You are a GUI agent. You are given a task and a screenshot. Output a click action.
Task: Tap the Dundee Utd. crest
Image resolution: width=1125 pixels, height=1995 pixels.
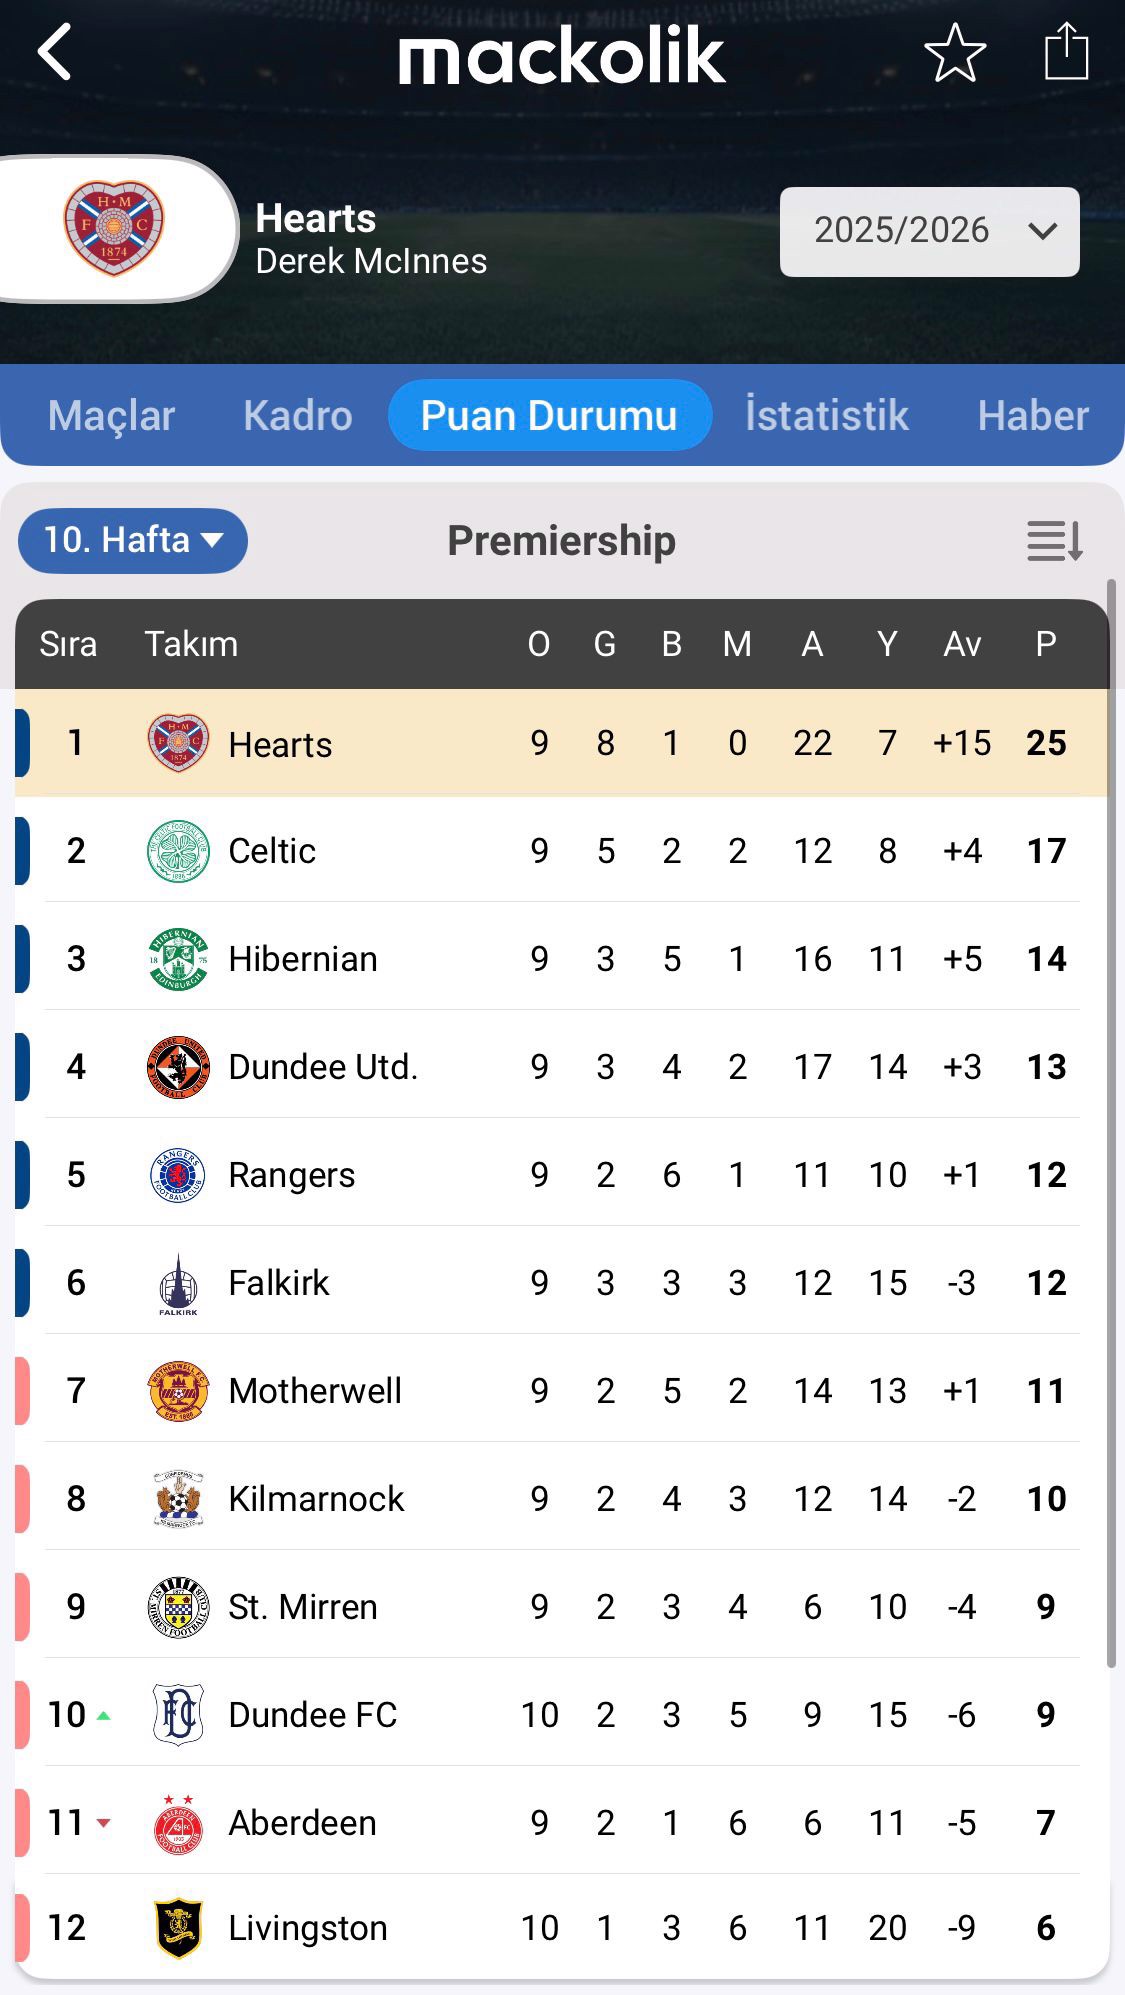[x=178, y=1067]
